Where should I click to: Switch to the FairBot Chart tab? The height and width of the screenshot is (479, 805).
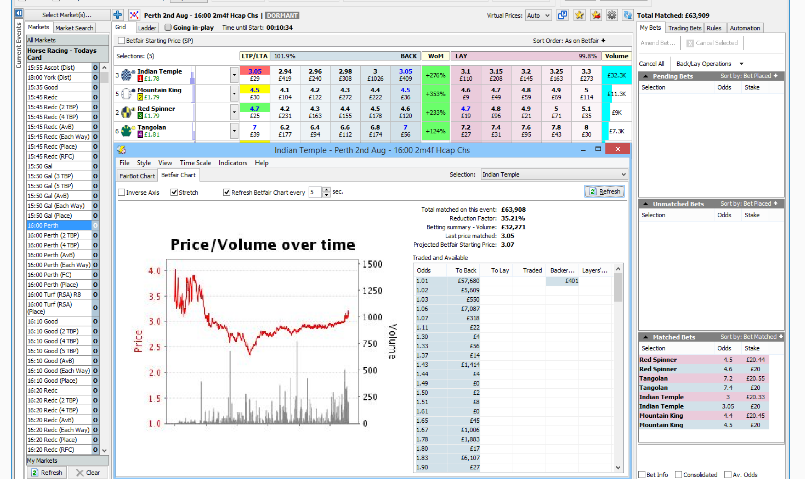[137, 176]
